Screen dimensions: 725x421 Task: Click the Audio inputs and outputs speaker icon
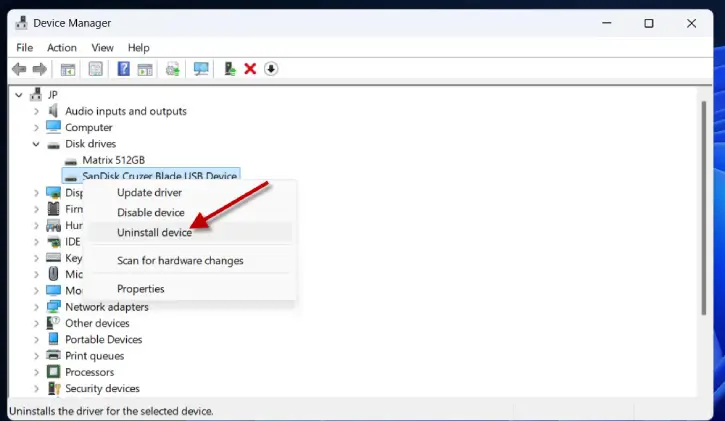click(54, 111)
